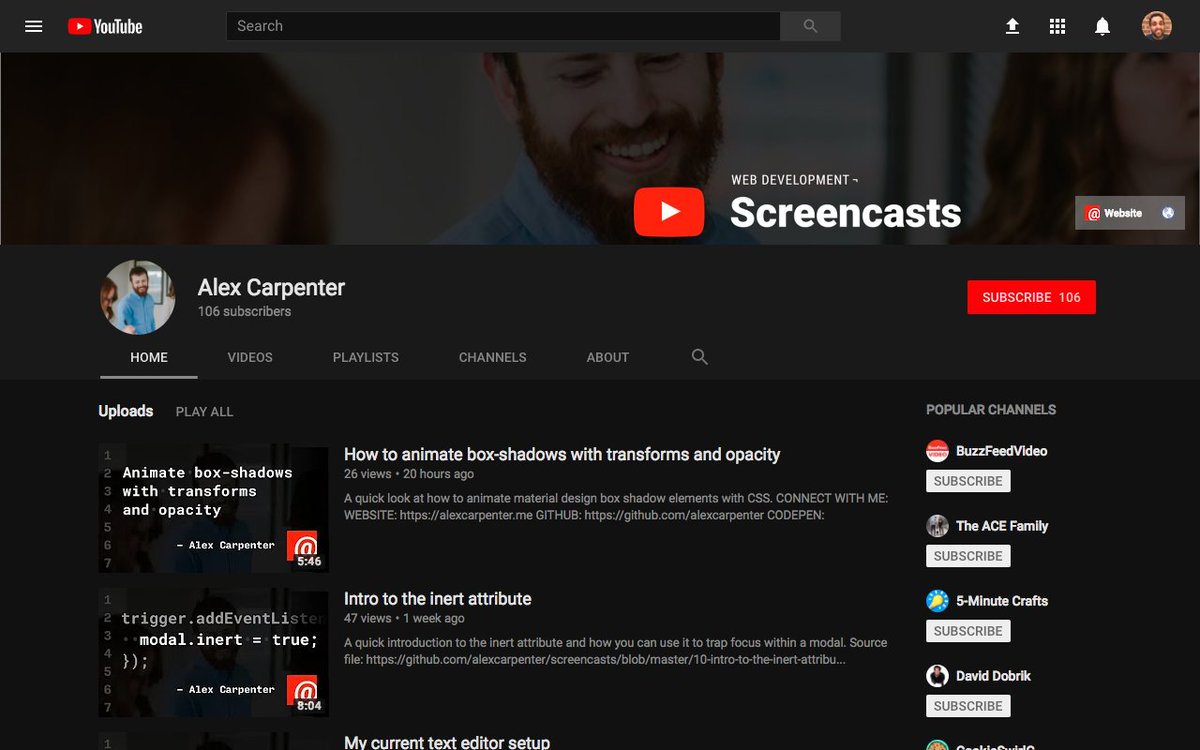1200x750 pixels.
Task: Open 'My current text editor setup' title
Action: click(x=447, y=742)
